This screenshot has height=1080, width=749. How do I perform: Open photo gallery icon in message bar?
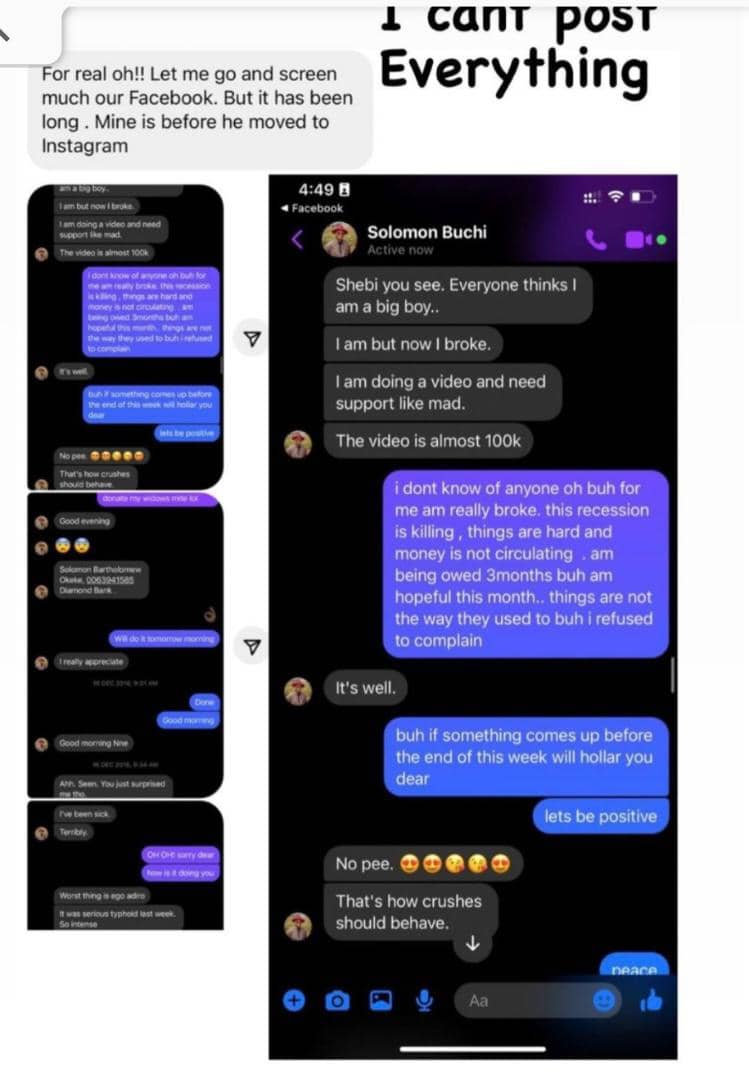tap(380, 999)
